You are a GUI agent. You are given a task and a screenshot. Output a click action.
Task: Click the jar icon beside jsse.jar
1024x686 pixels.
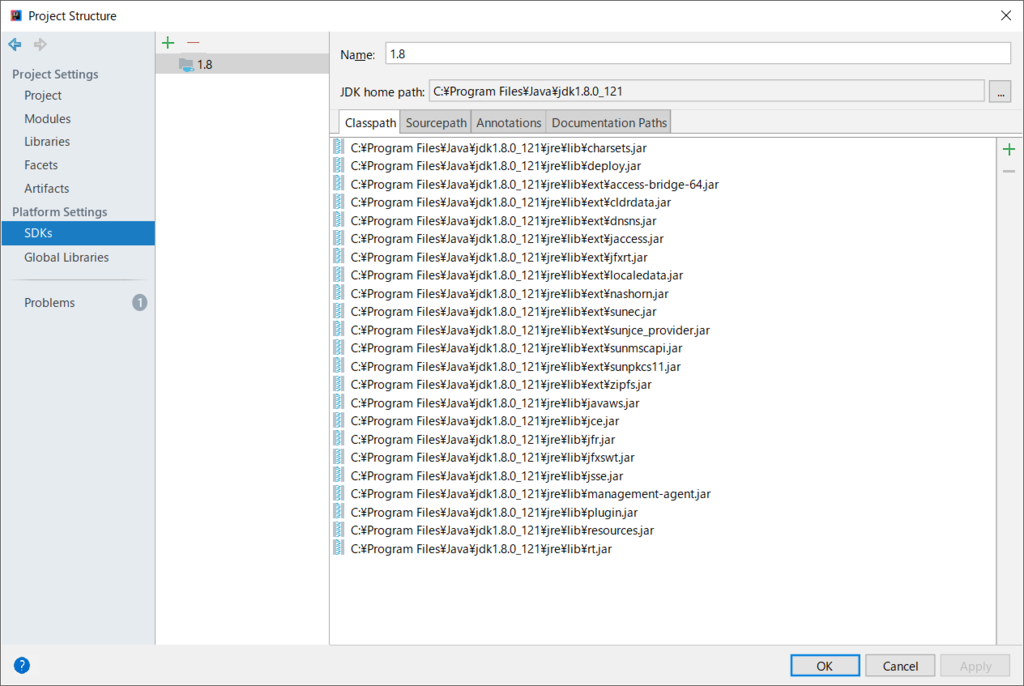pos(338,475)
